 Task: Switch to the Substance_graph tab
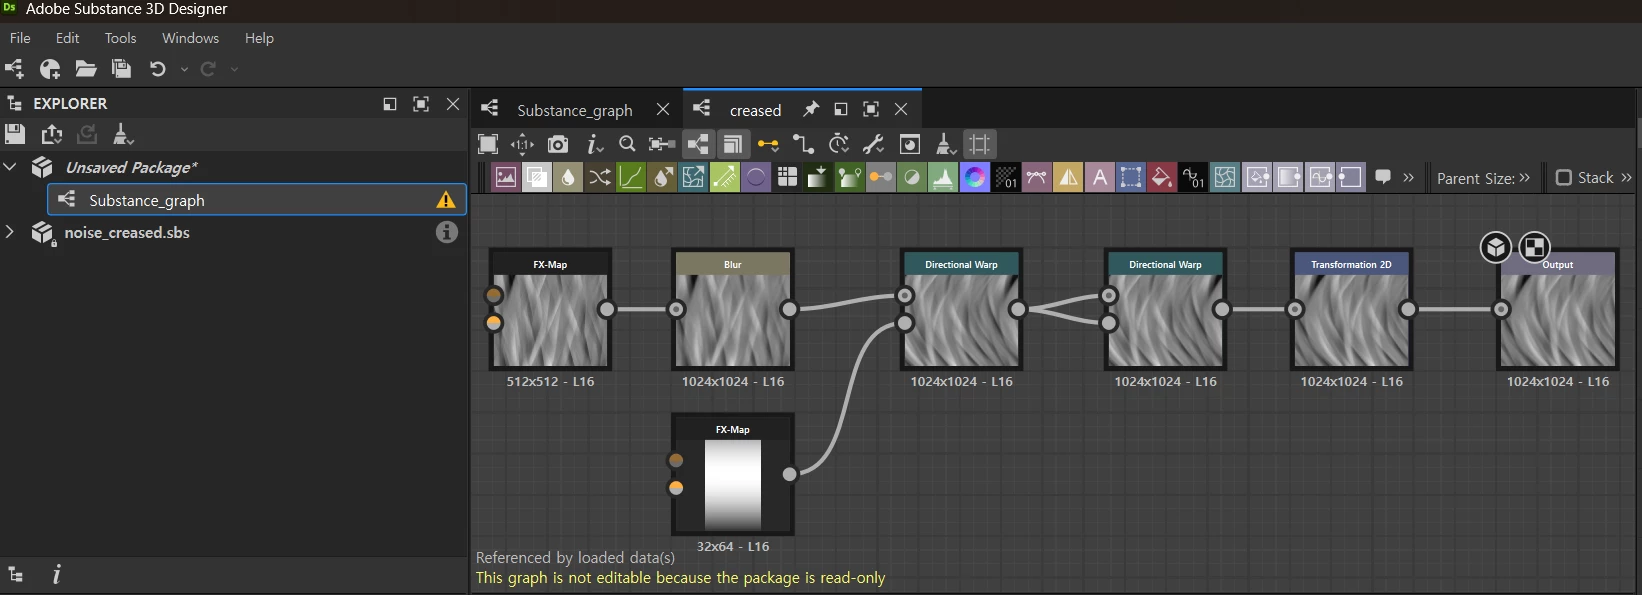[574, 110]
